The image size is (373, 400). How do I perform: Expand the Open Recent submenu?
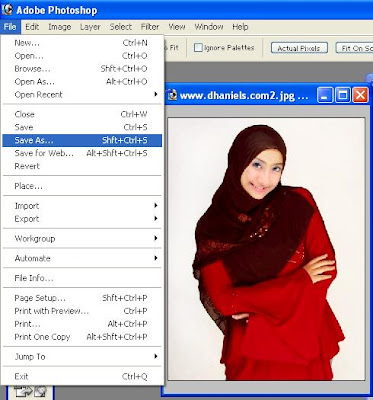click(x=82, y=95)
